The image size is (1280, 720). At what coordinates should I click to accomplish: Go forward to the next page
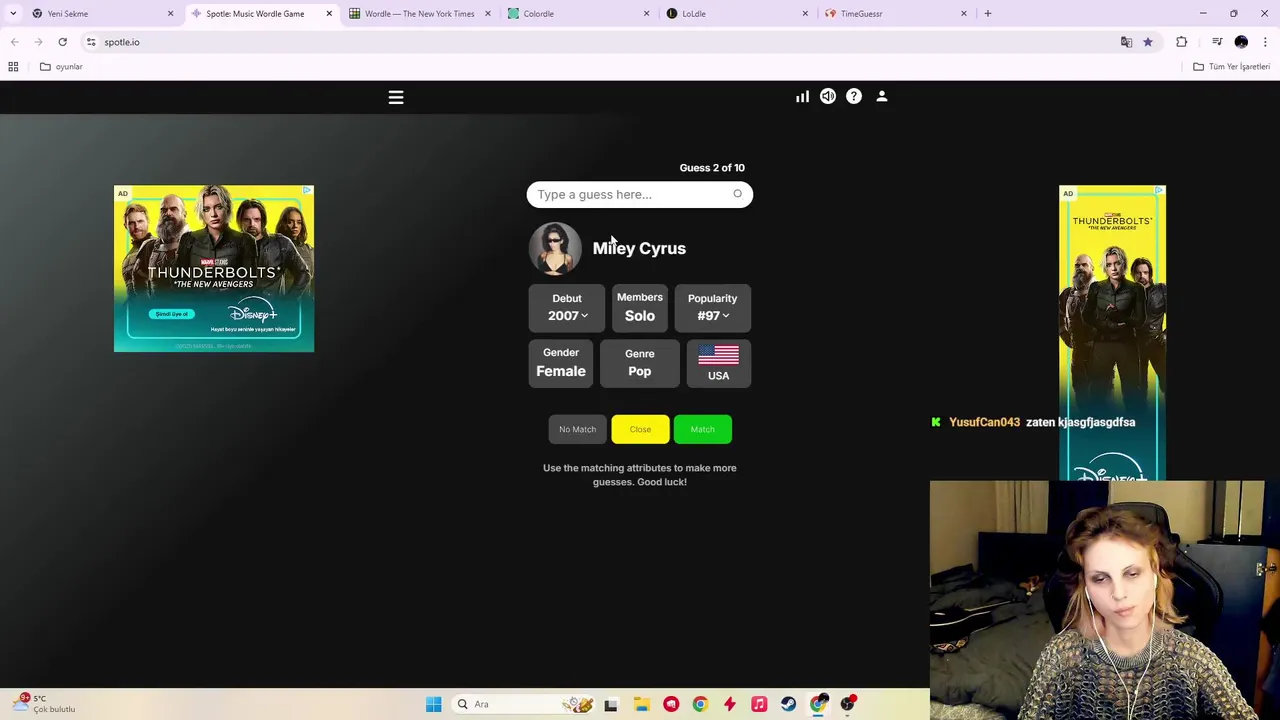[38, 42]
